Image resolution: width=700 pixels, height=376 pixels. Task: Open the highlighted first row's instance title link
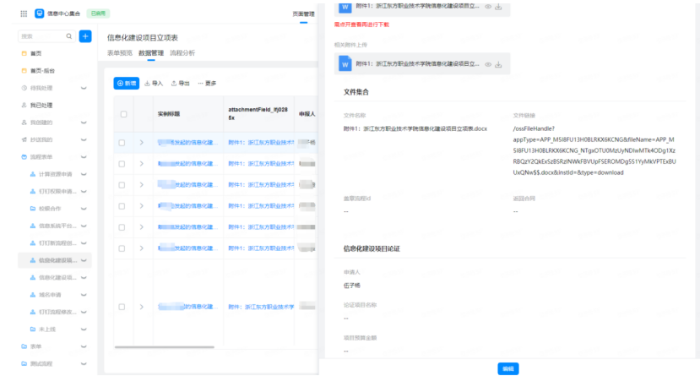[x=188, y=142]
